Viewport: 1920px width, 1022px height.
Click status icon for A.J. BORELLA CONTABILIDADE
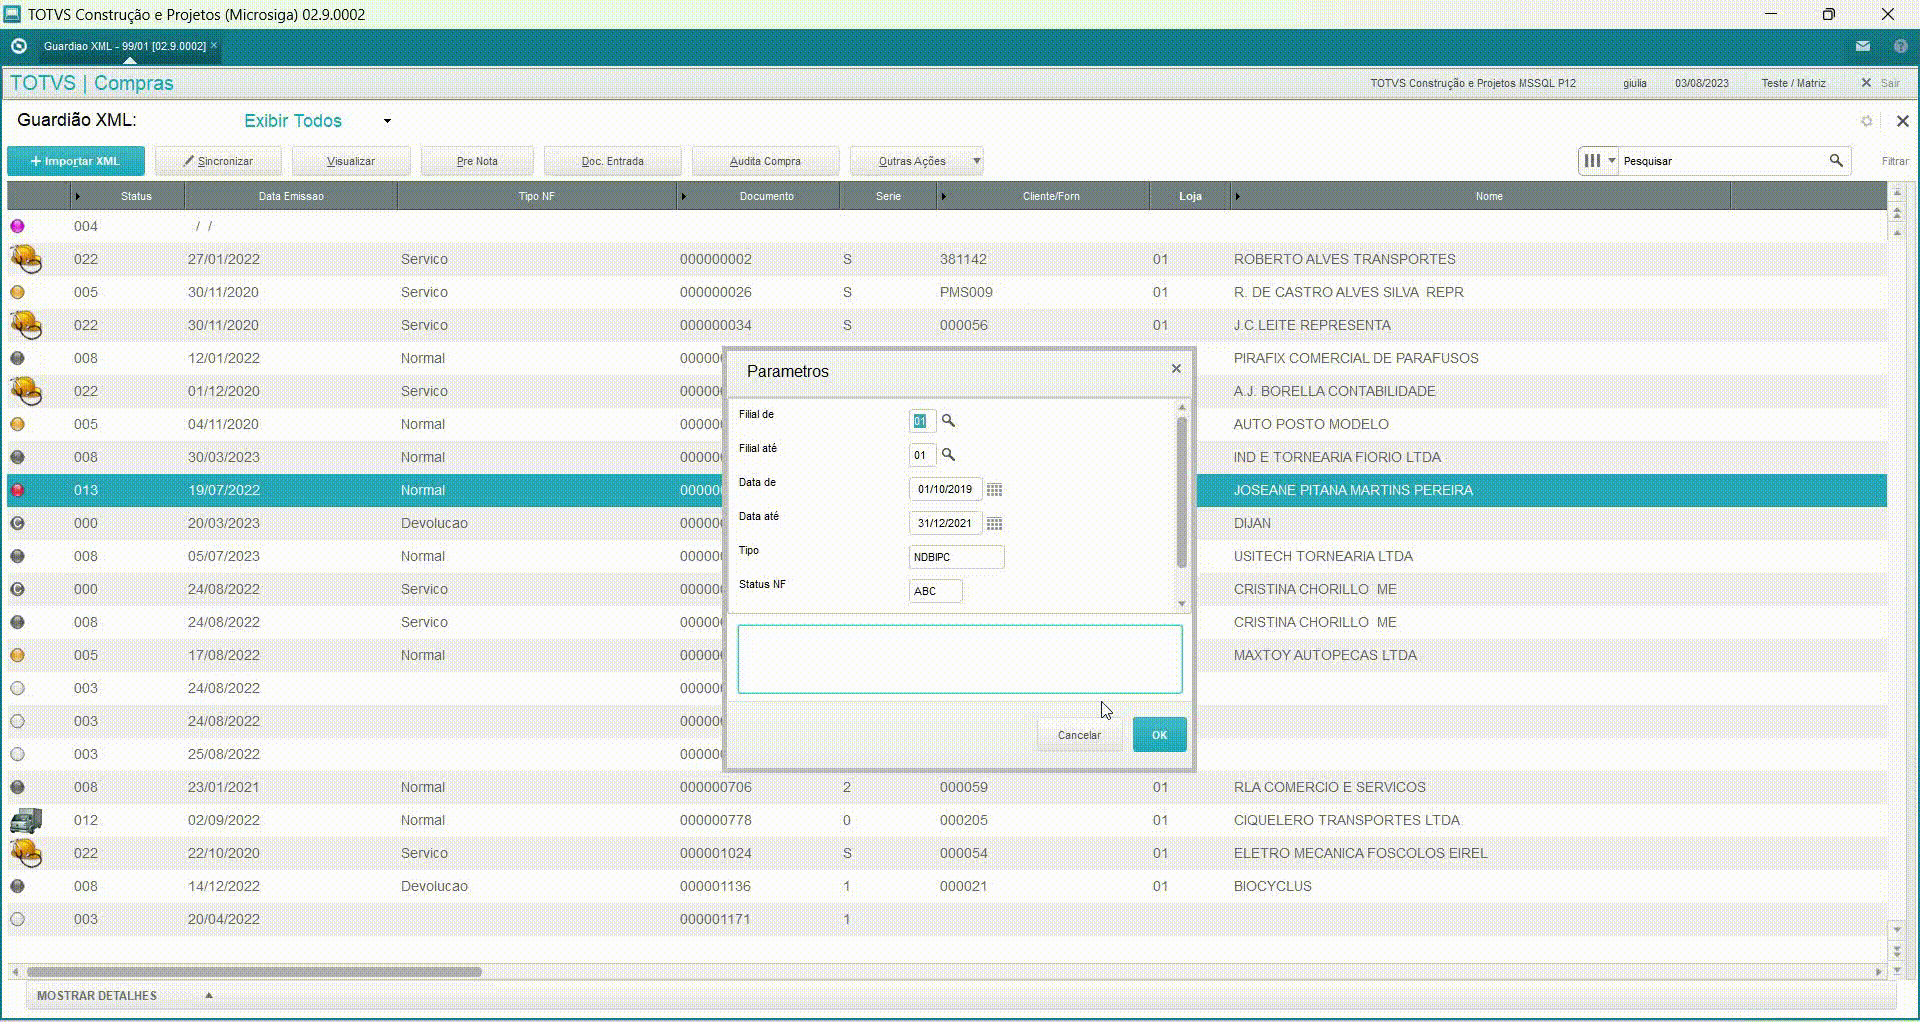[x=26, y=392]
